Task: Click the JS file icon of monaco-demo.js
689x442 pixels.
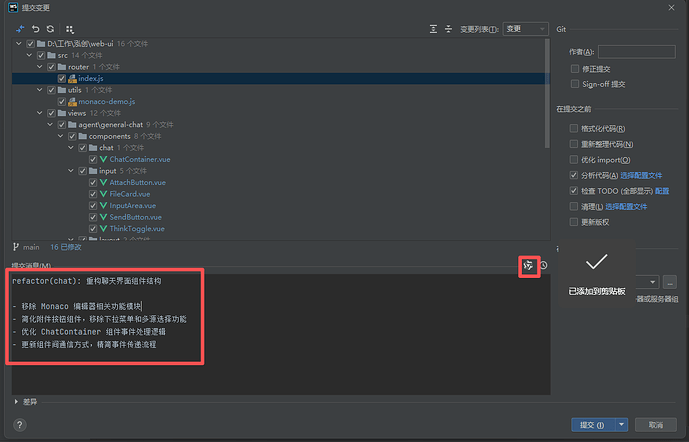Action: [x=73, y=101]
